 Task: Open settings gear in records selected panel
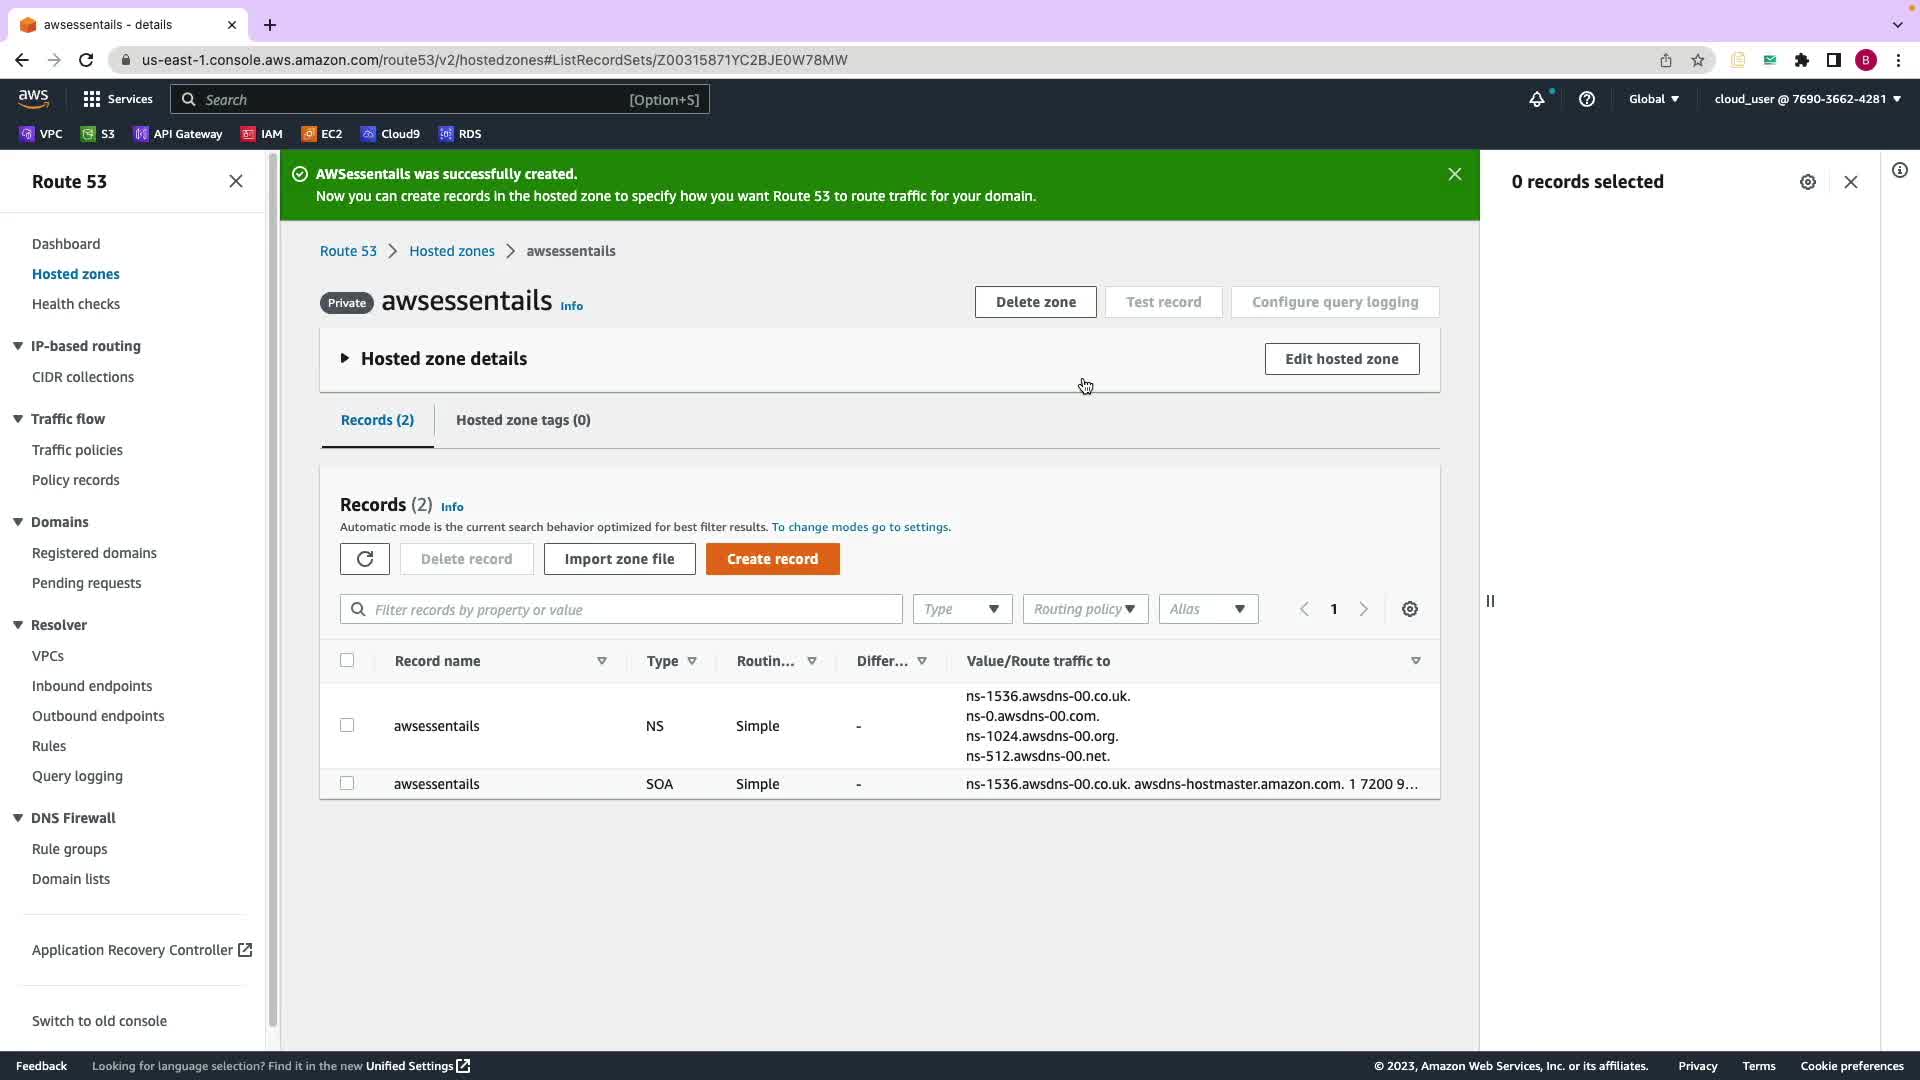point(1807,182)
